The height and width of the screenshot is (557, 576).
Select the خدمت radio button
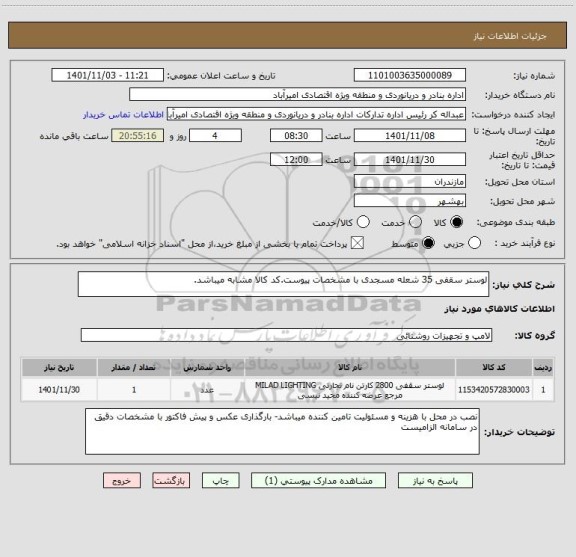click(x=415, y=222)
